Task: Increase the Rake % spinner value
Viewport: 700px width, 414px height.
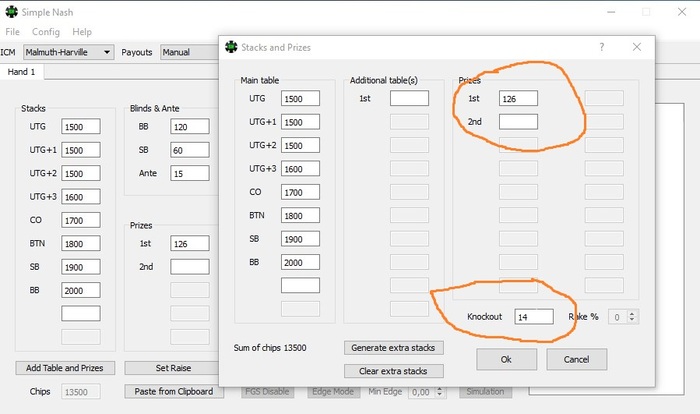Action: point(632,314)
